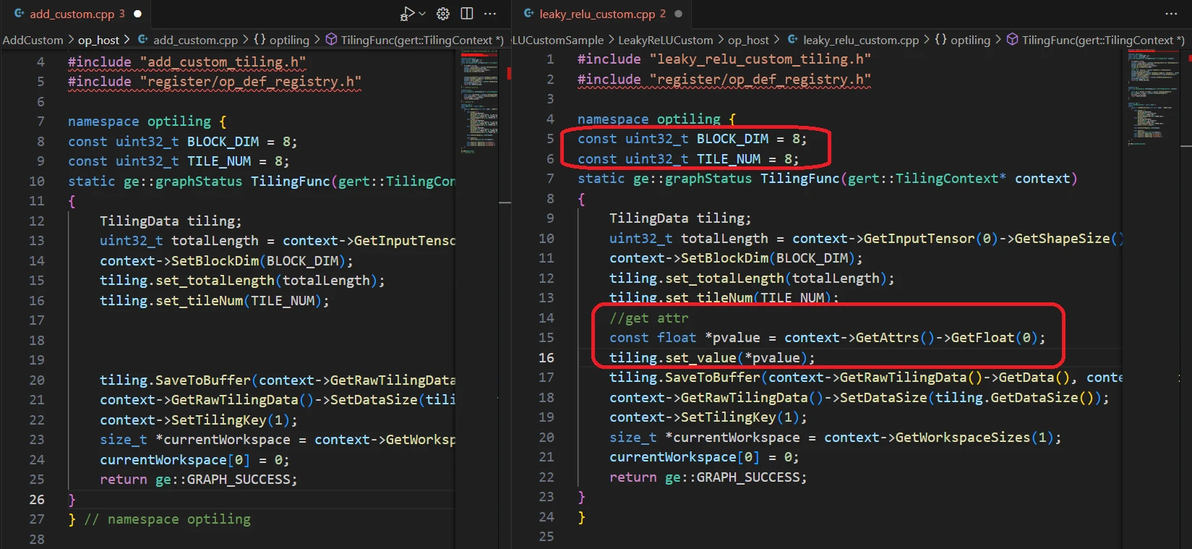The width and height of the screenshot is (1192, 549).
Task: Click "context->SetTilingKey(1);" on right line 19
Action: click(709, 417)
